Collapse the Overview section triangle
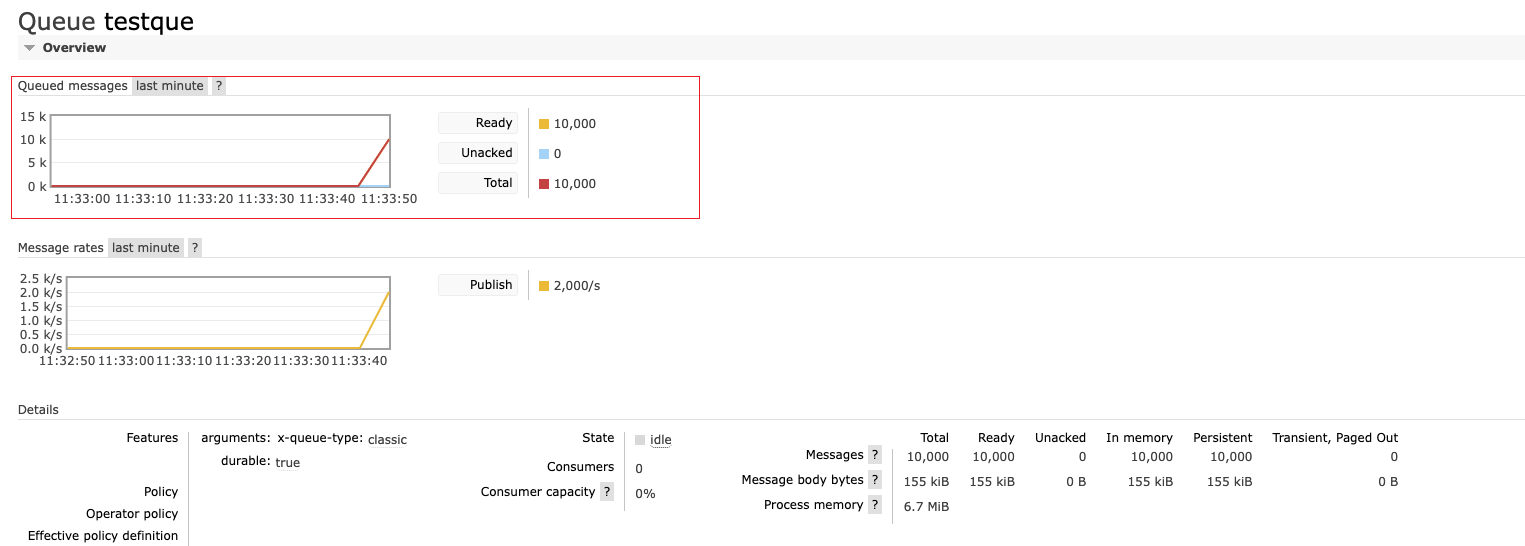 click(x=30, y=48)
